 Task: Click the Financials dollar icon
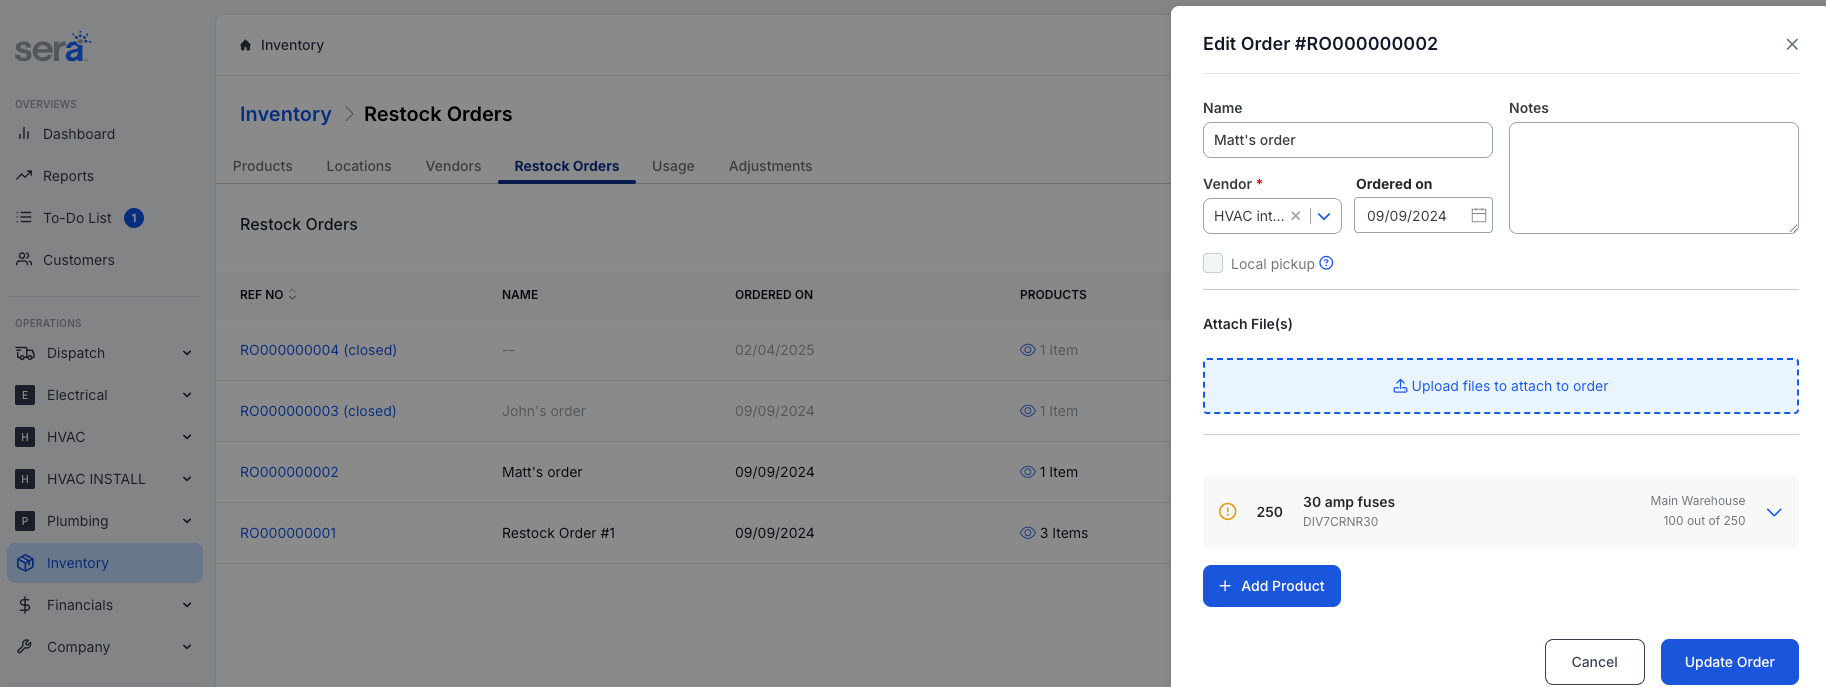(25, 605)
